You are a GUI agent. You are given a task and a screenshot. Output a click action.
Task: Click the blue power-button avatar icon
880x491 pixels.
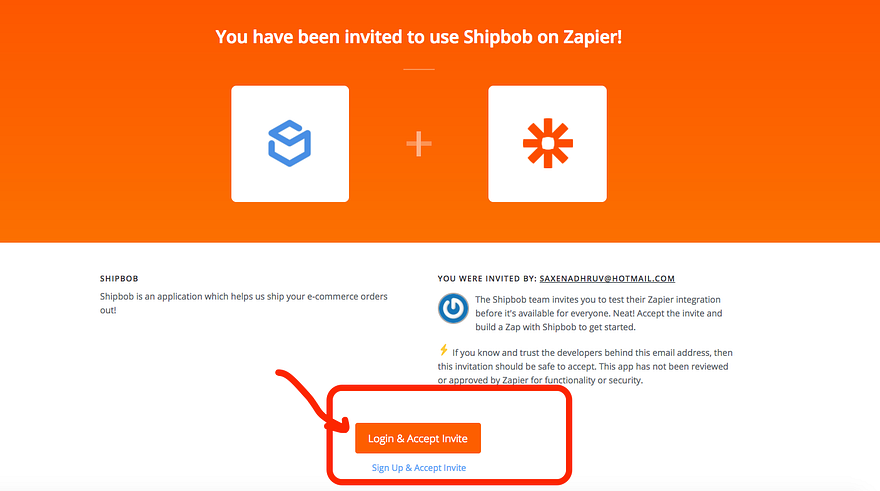point(453,309)
